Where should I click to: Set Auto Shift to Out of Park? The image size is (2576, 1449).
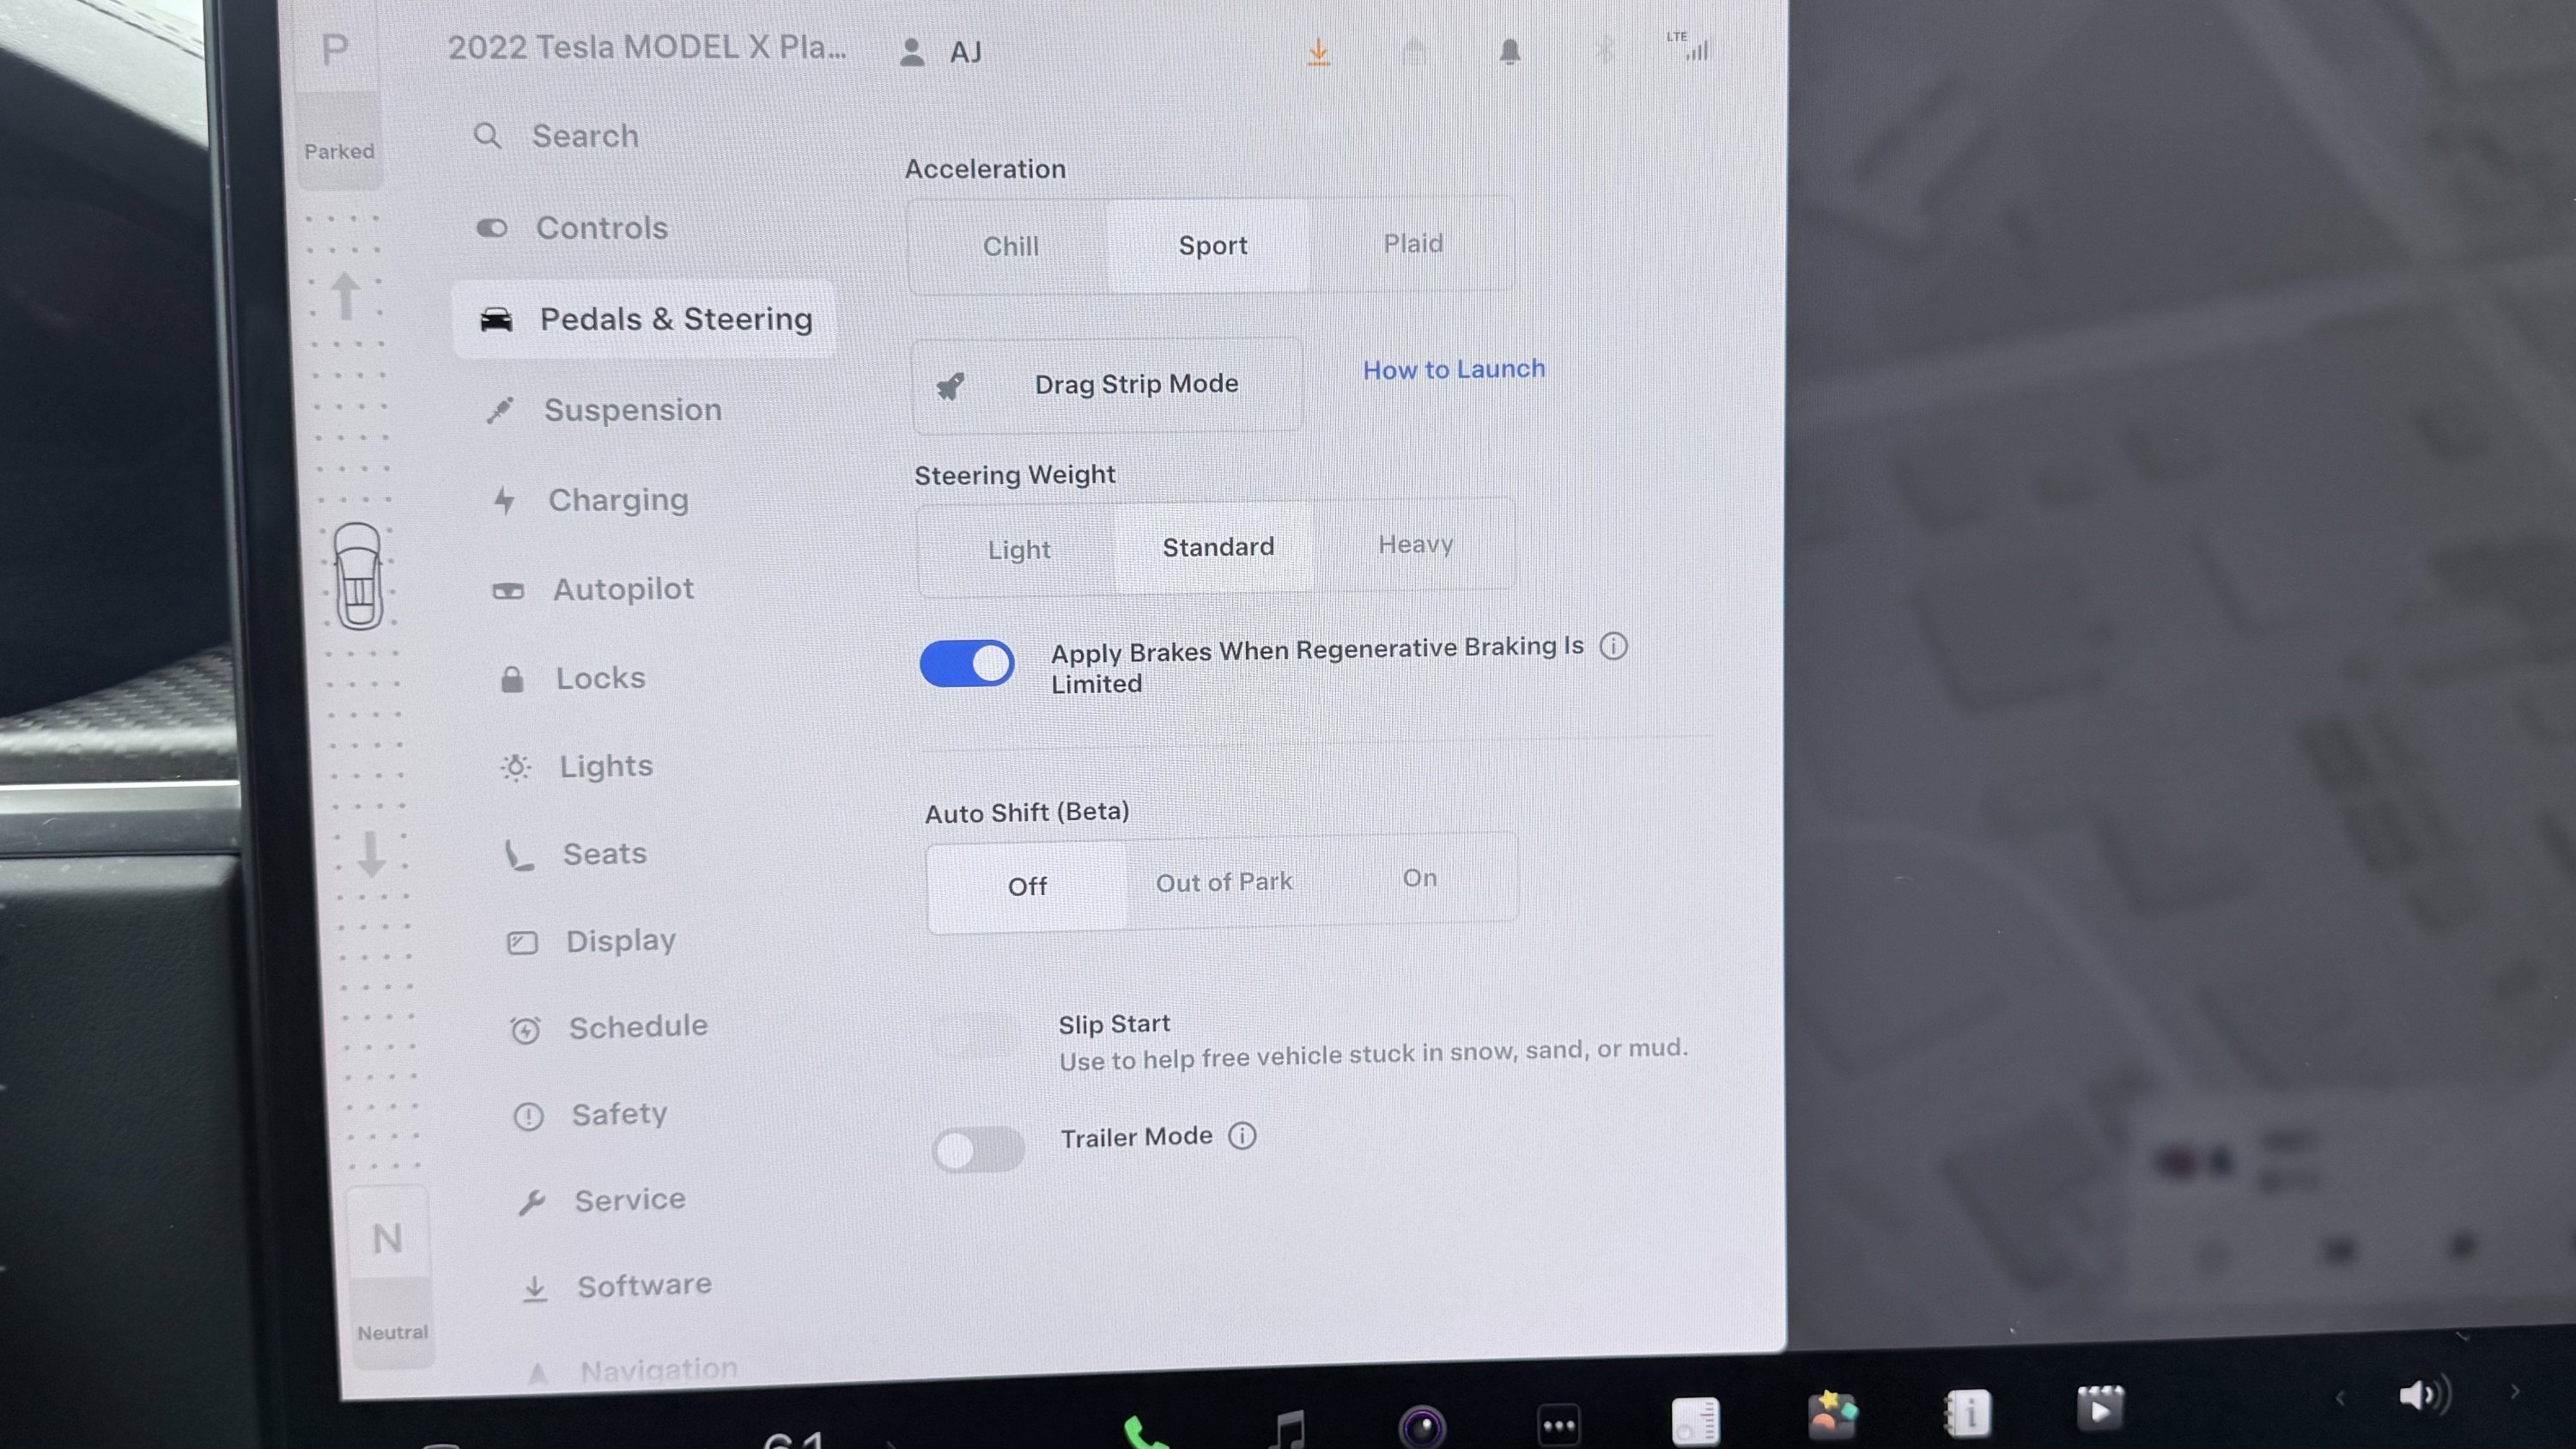(1224, 882)
